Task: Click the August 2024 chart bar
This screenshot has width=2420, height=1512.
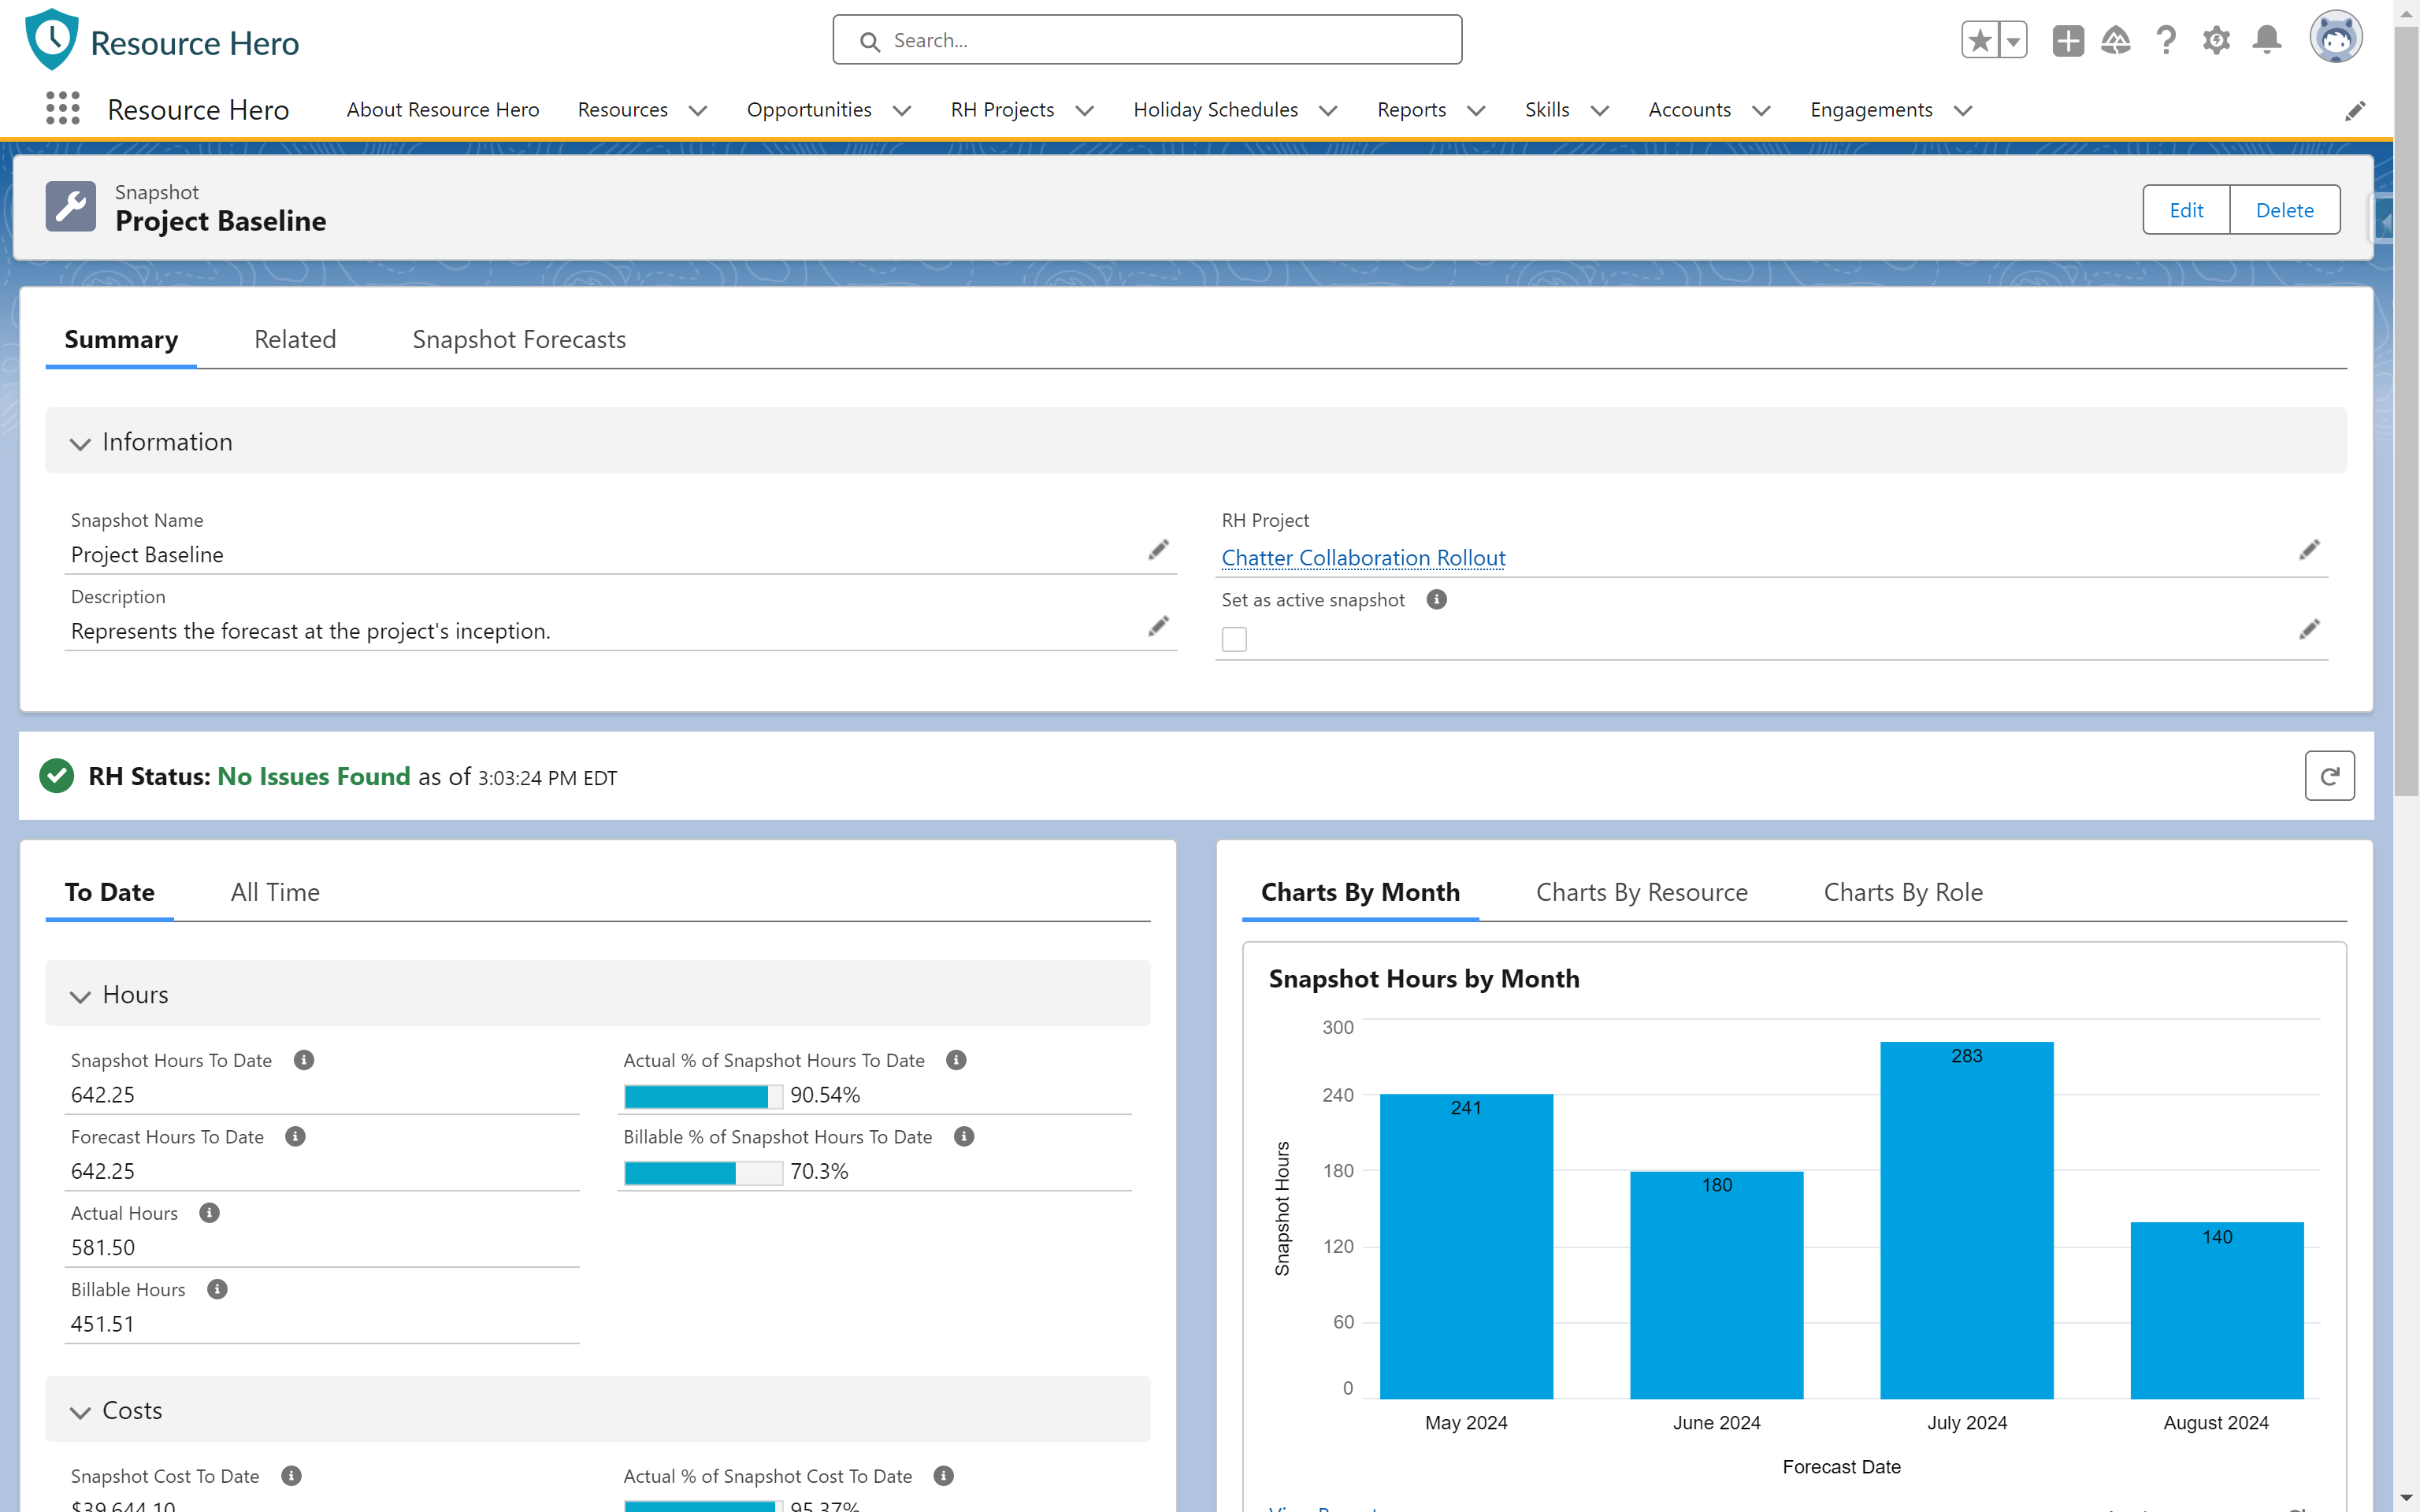Action: click(x=2217, y=1310)
